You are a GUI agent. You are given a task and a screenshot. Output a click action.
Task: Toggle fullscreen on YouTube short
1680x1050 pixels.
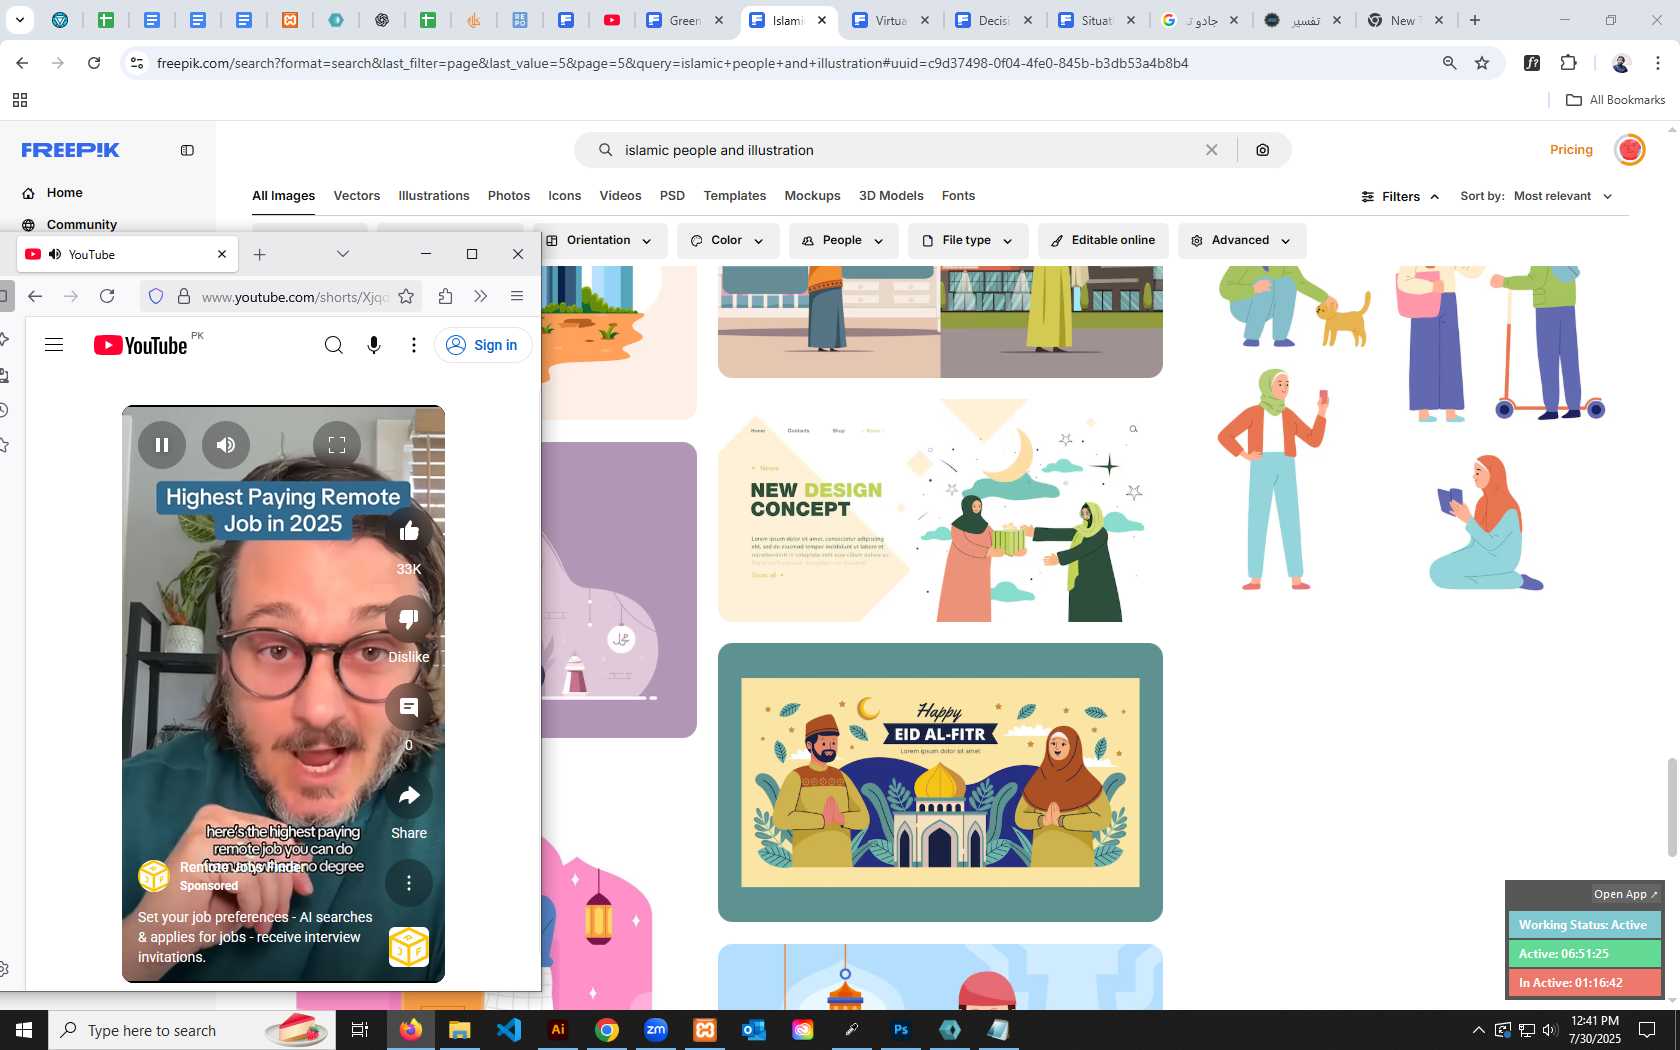click(337, 445)
